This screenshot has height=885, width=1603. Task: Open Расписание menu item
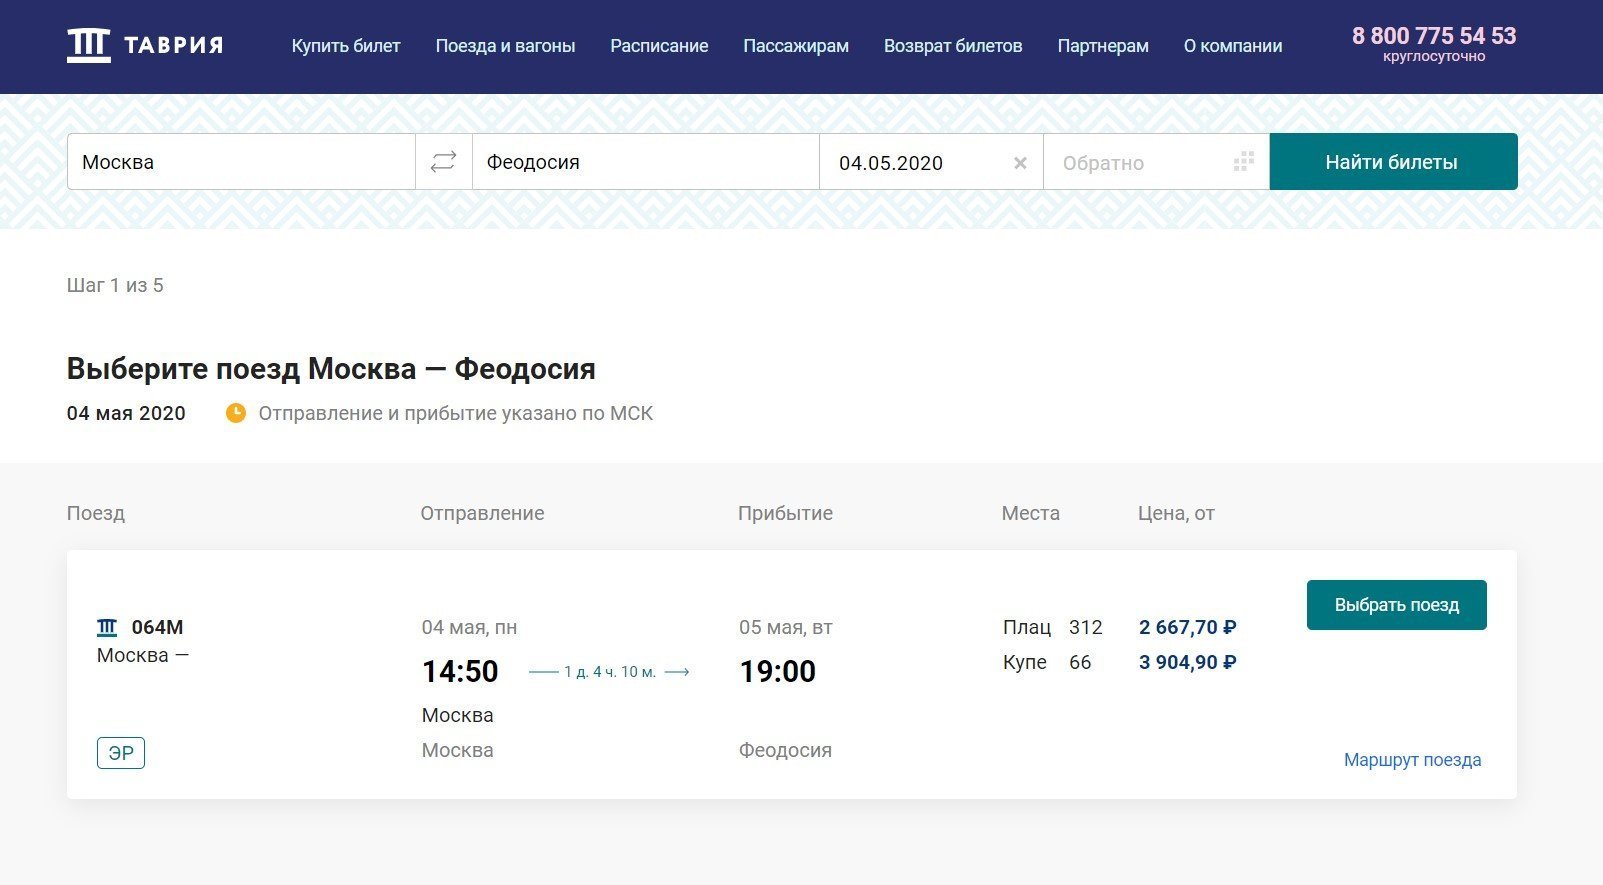click(659, 46)
